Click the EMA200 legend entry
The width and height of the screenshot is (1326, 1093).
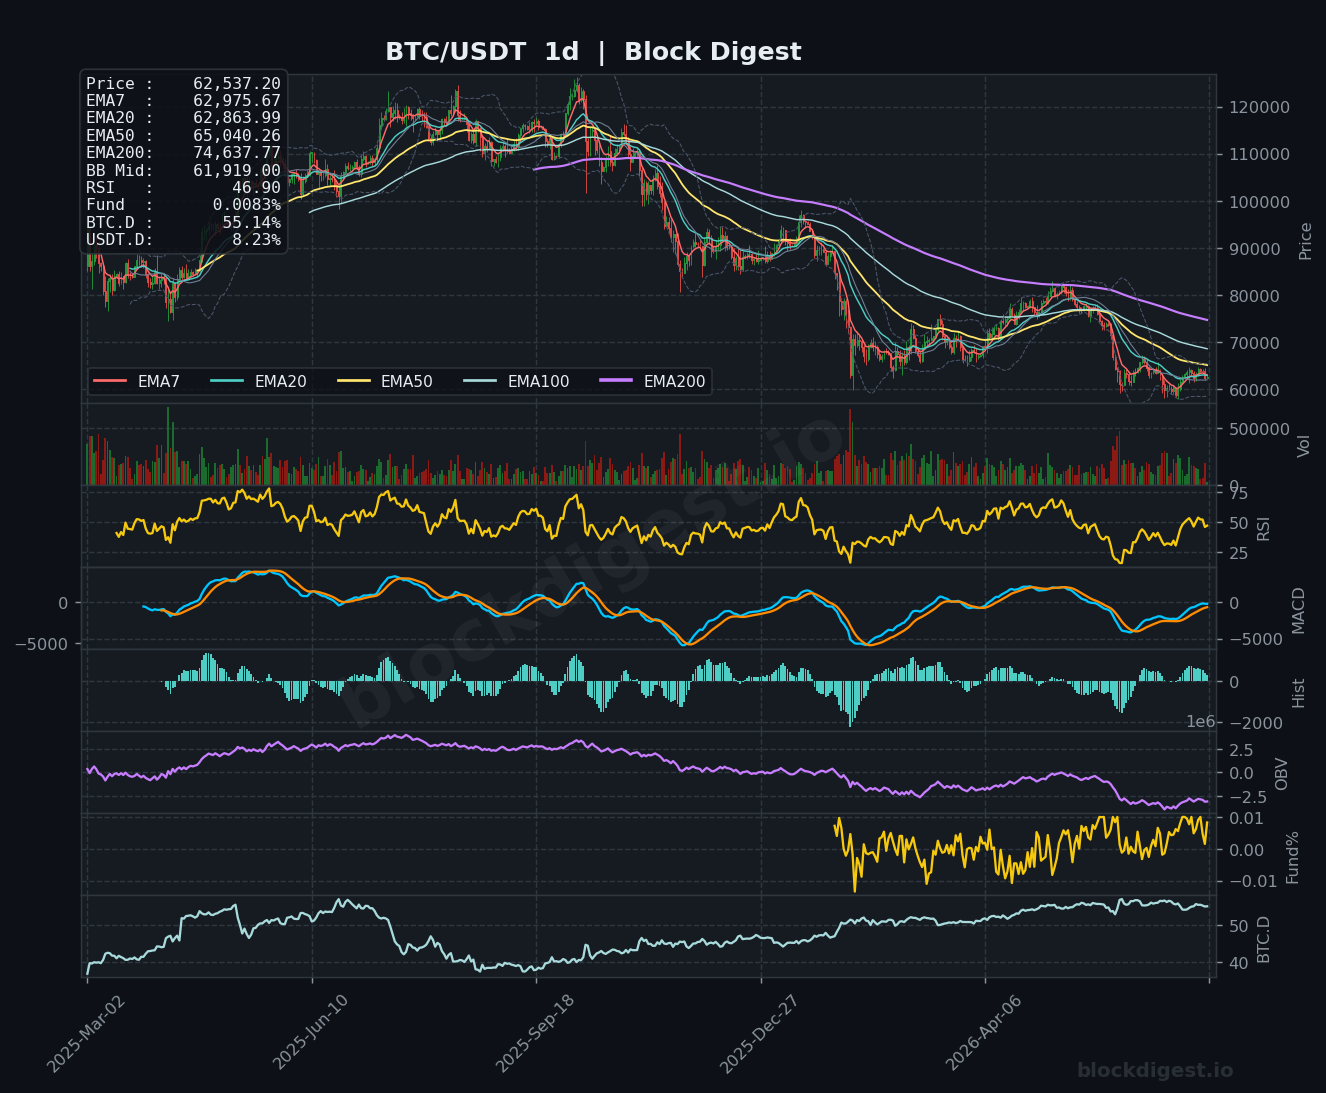pyautogui.click(x=652, y=381)
